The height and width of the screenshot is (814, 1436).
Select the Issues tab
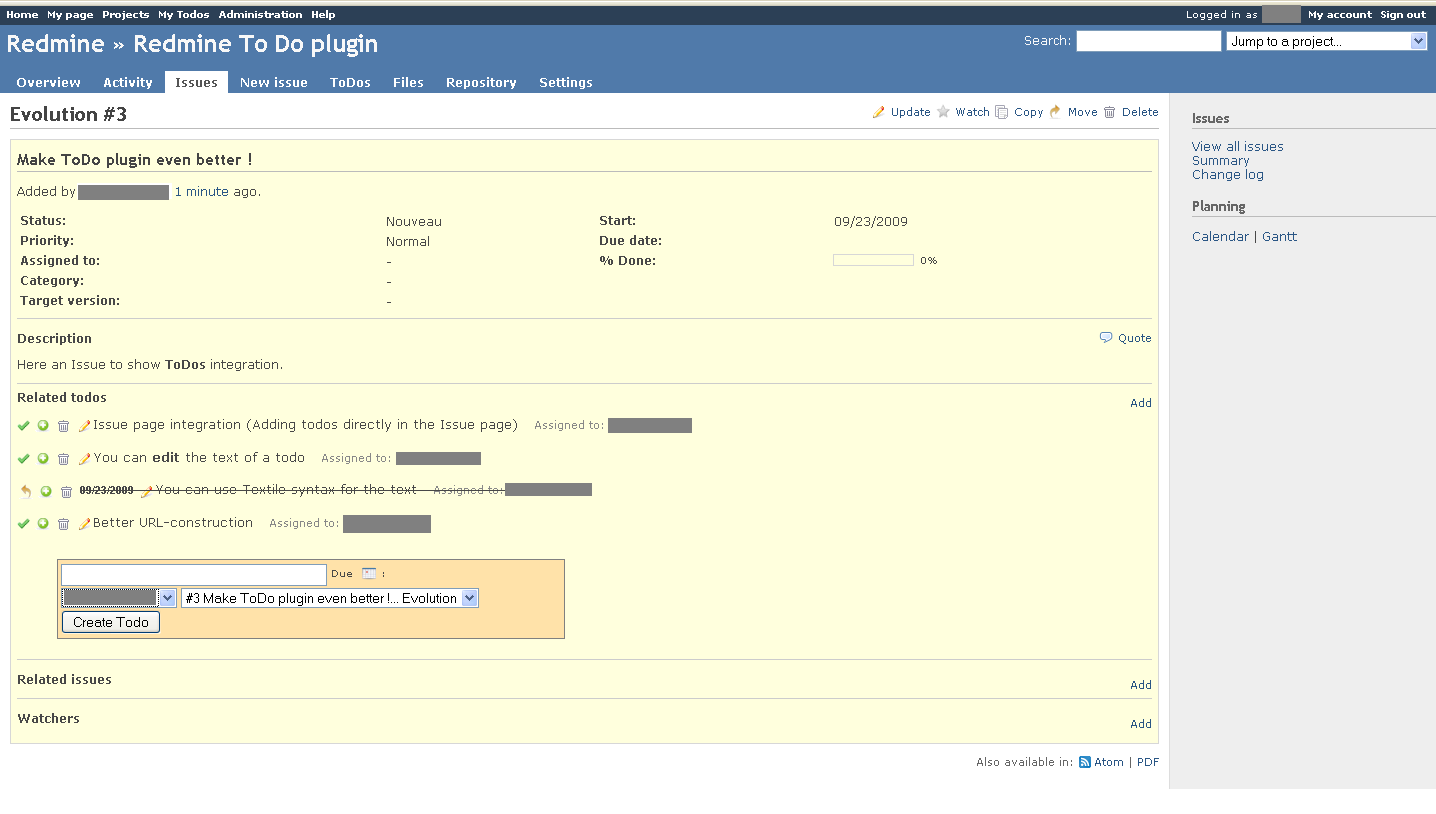pyautogui.click(x=196, y=82)
